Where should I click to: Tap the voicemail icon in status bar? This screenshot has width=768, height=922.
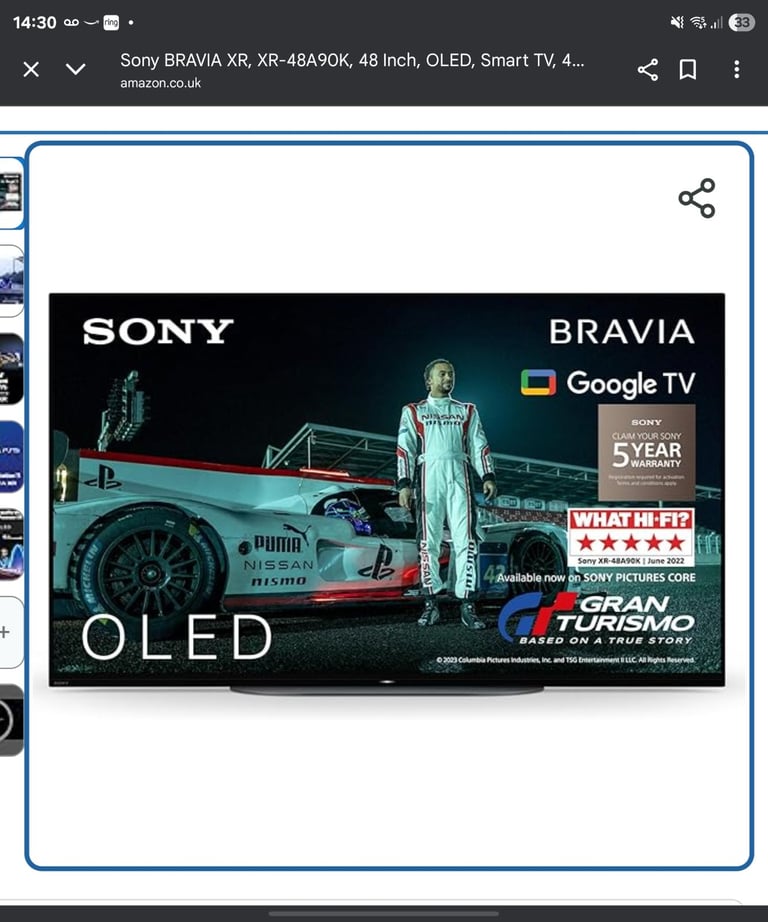(71, 22)
